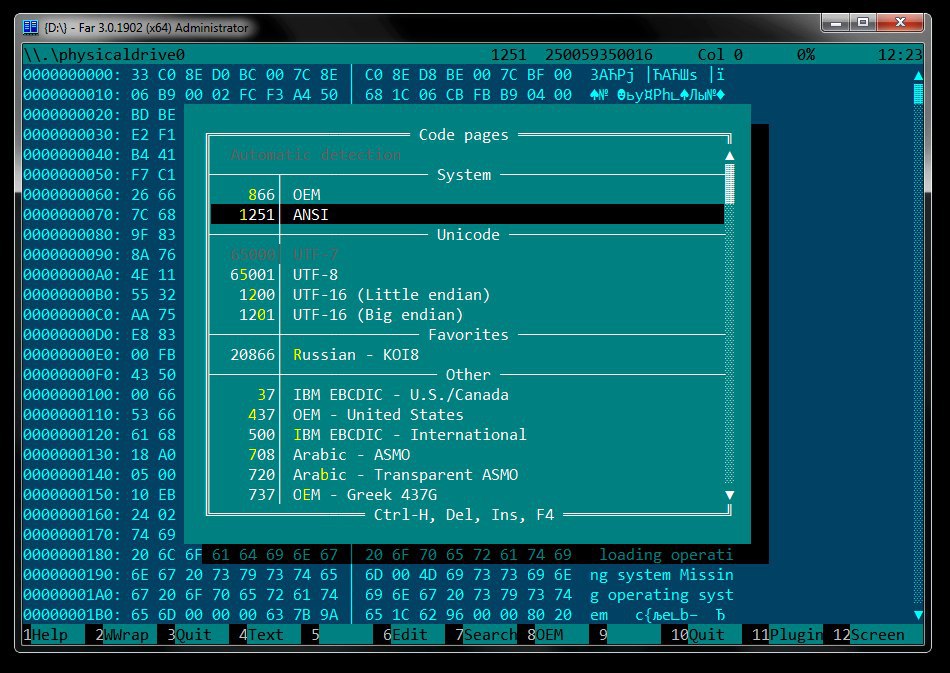Click the \\.\physicaldrive0 path in title line
The height and width of the screenshot is (673, 950).
[104, 55]
